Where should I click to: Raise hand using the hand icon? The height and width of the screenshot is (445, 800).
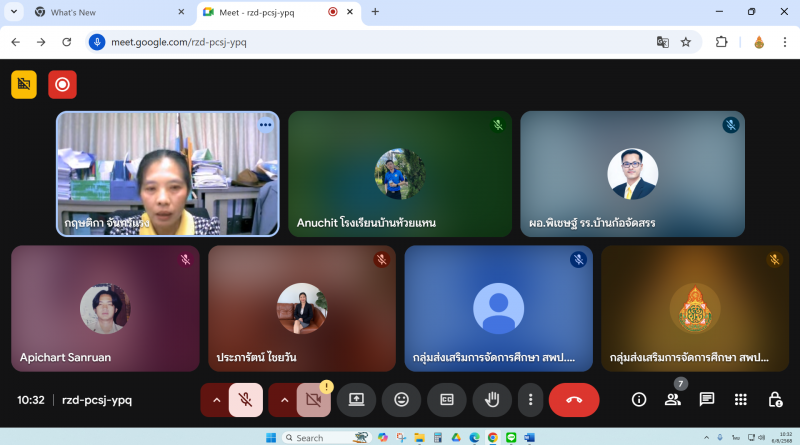492,399
